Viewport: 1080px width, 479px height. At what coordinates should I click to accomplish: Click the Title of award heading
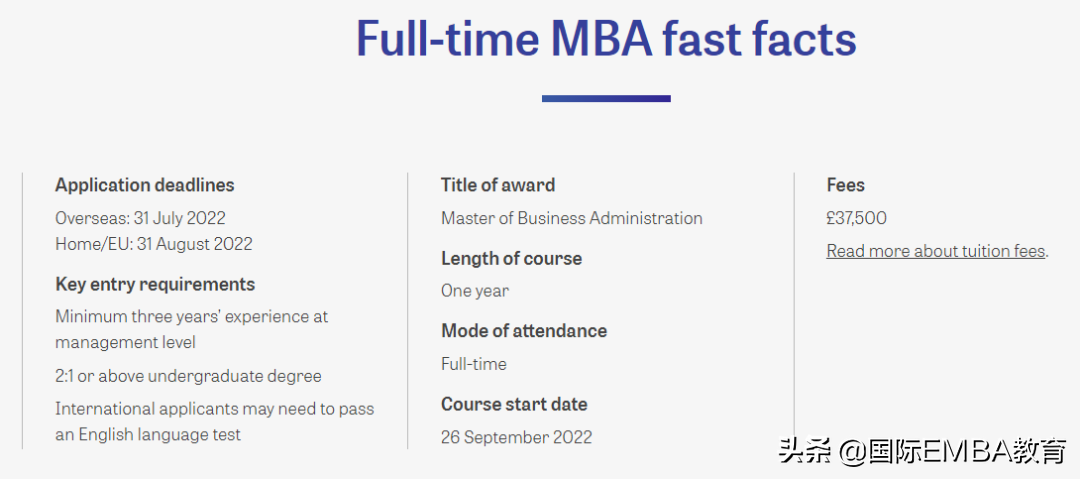tap(498, 185)
